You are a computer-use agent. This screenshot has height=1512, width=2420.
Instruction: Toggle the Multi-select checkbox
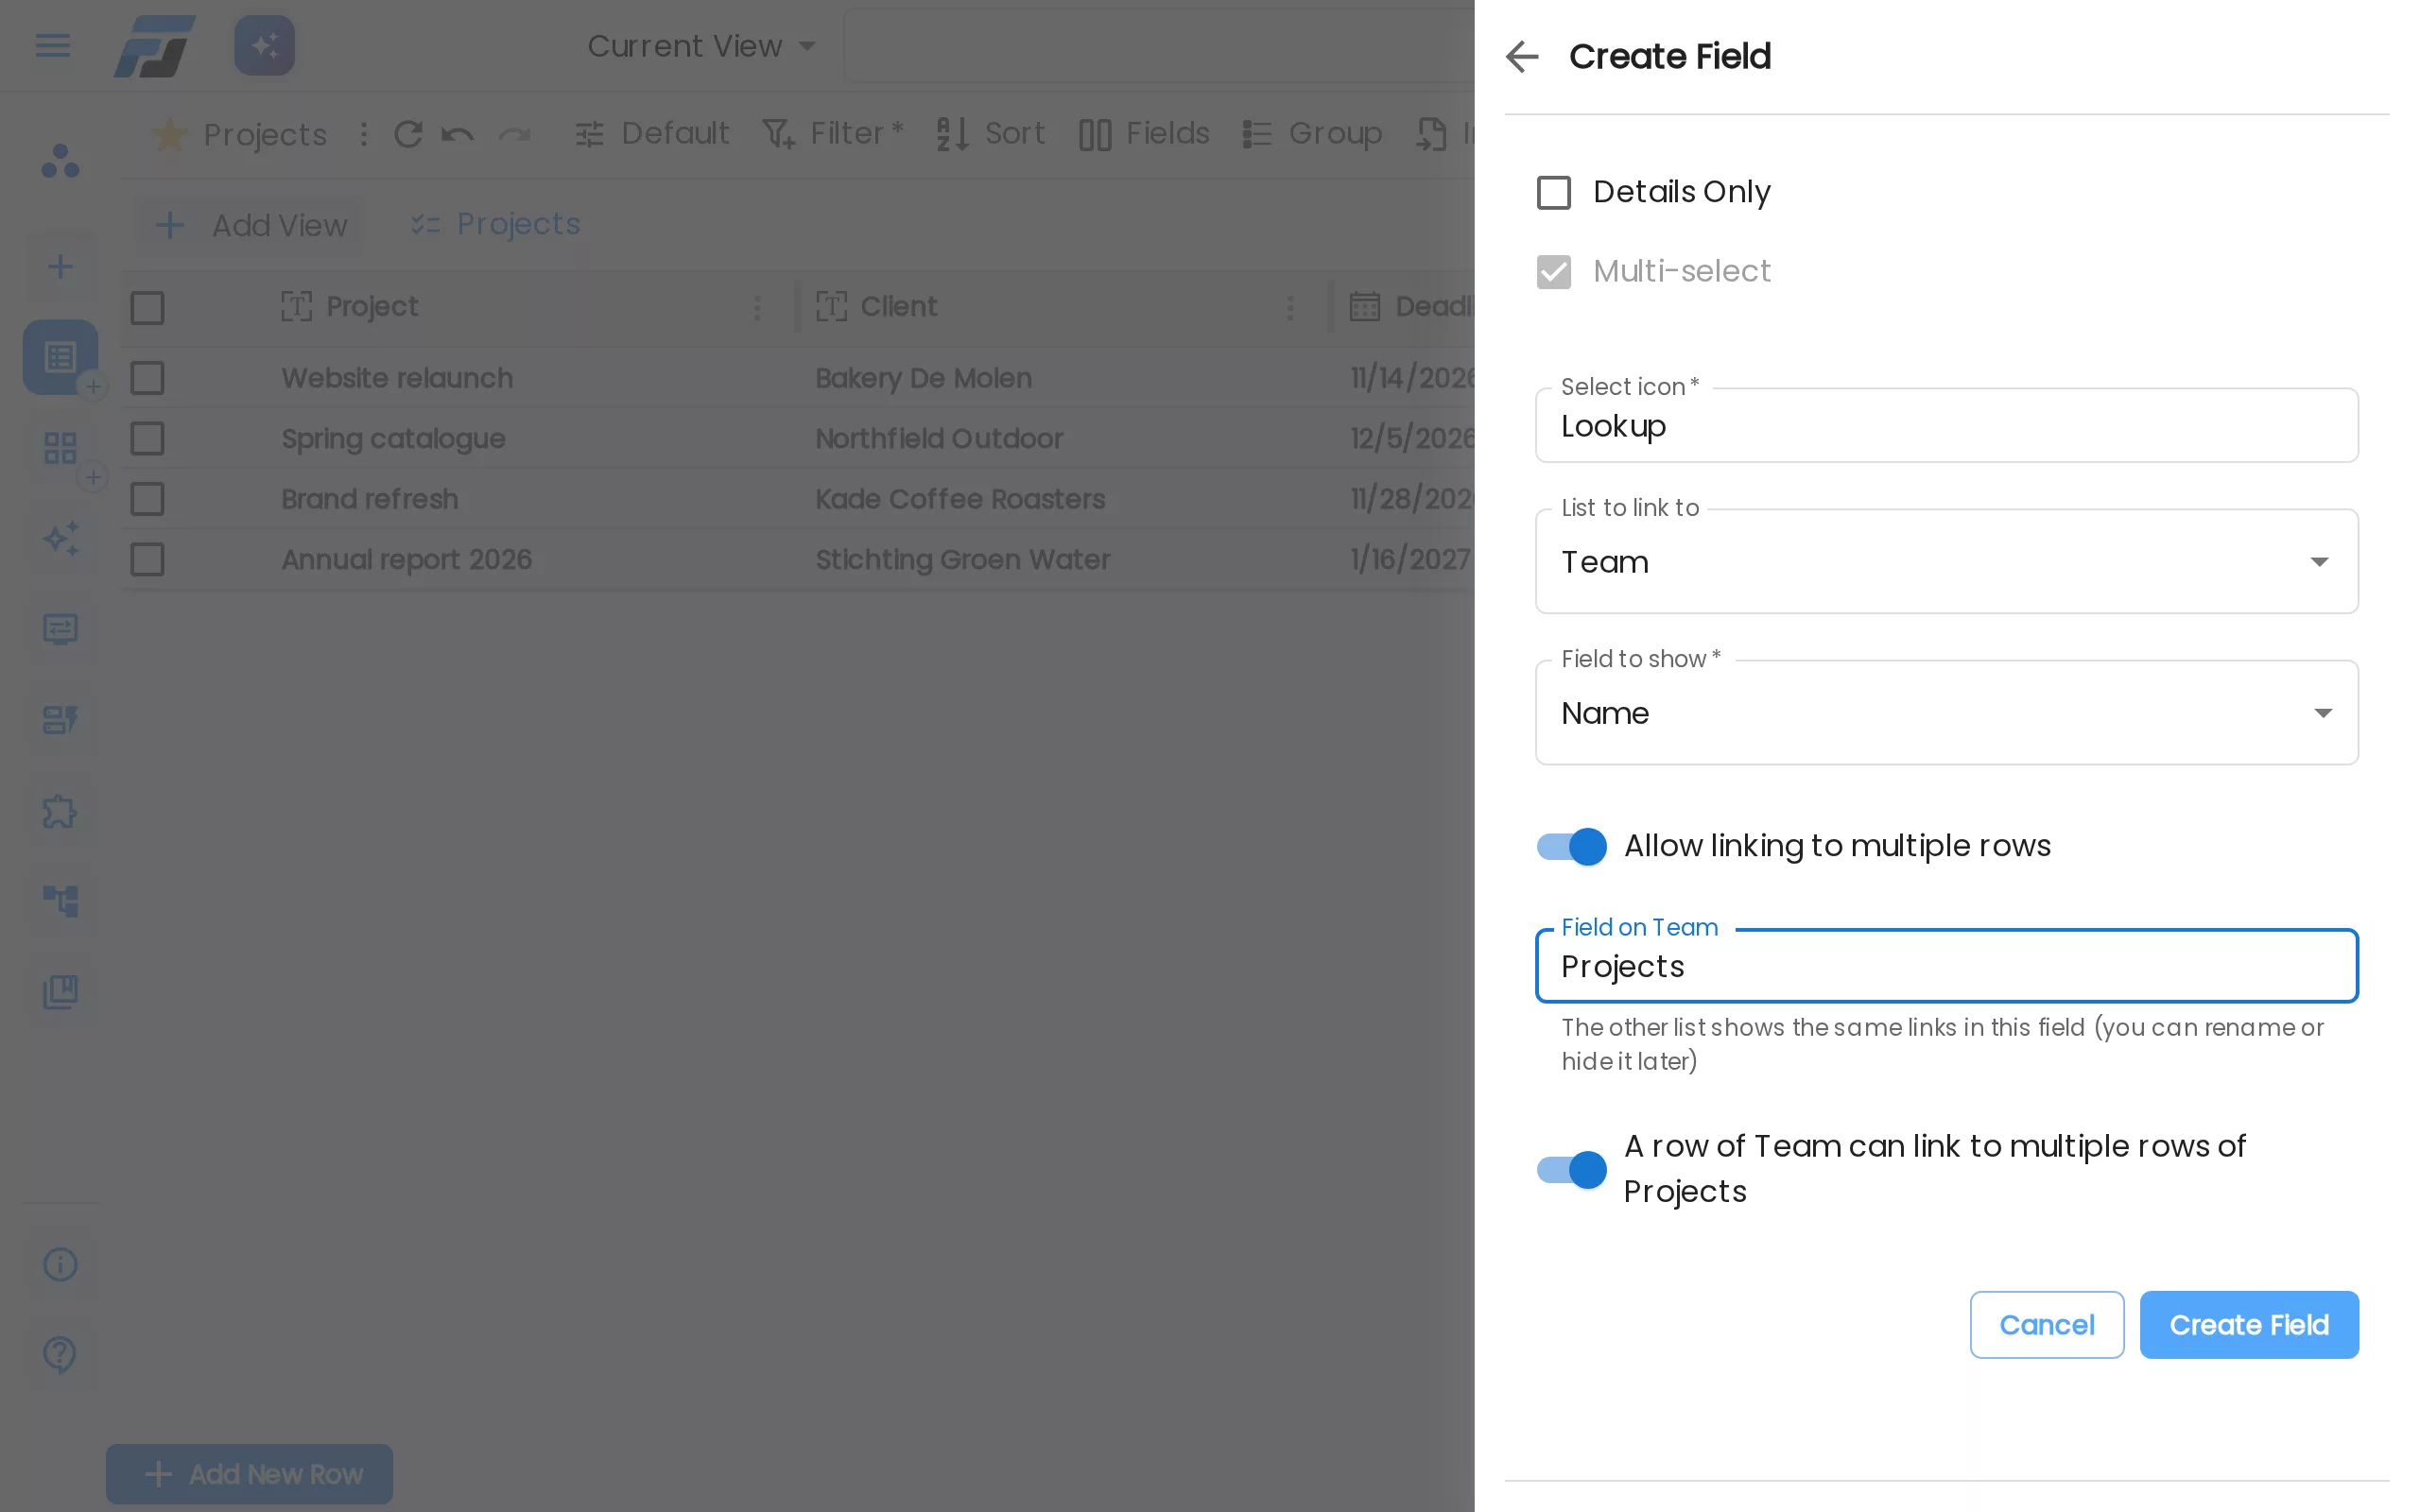(x=1553, y=271)
